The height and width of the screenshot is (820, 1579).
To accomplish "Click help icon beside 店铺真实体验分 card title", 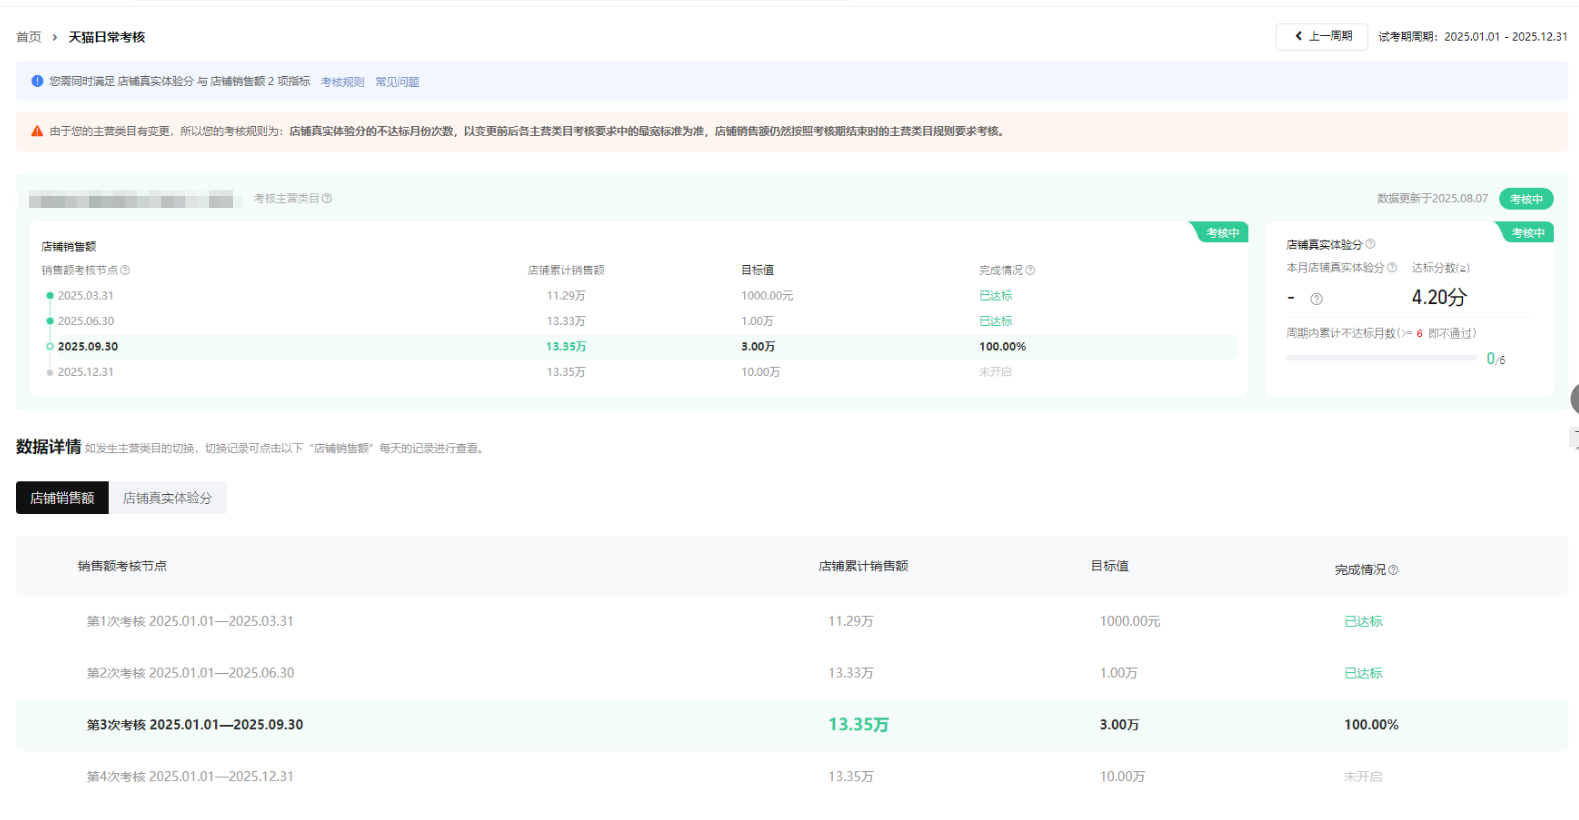I will (1370, 244).
